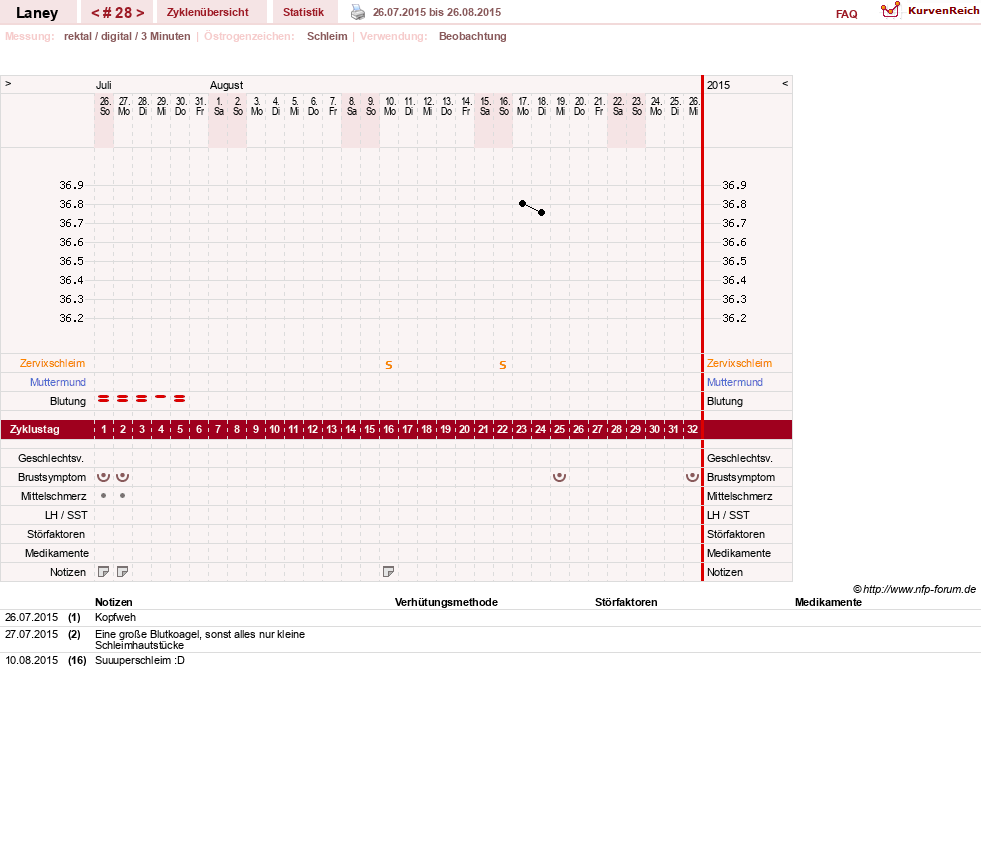Collapse chart using the right < arrow
Image resolution: width=981 pixels, height=855 pixels.
tap(785, 83)
